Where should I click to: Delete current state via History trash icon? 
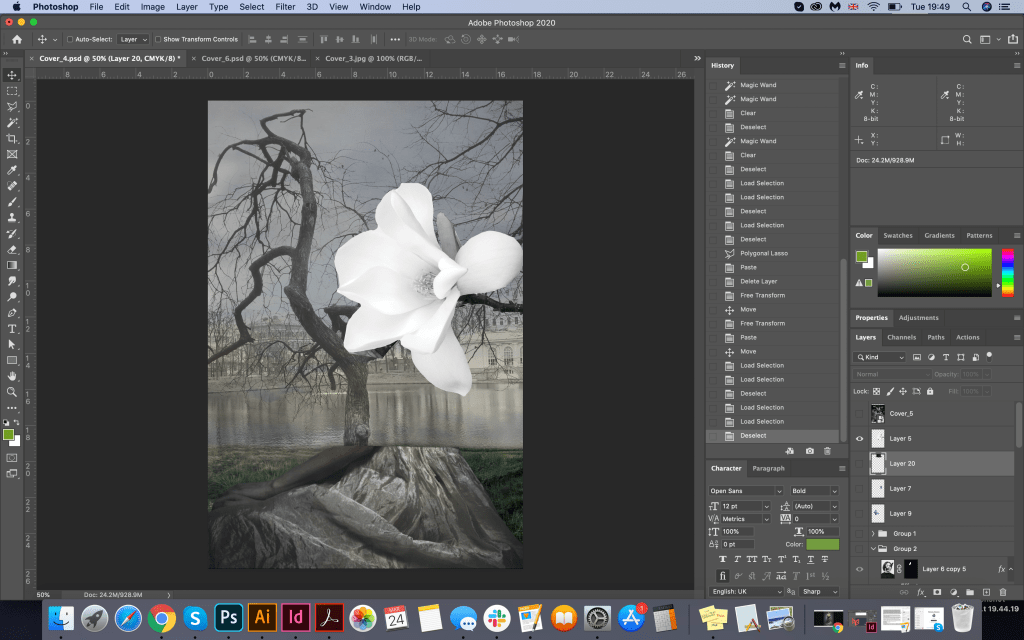pos(827,451)
